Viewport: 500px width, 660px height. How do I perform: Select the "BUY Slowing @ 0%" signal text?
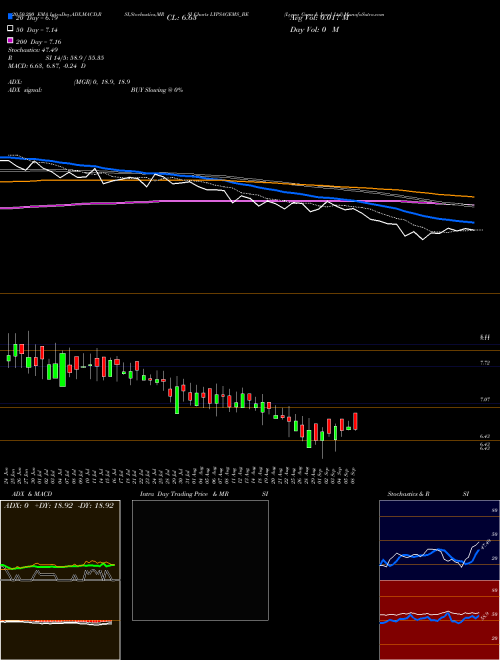pyautogui.click(x=157, y=90)
